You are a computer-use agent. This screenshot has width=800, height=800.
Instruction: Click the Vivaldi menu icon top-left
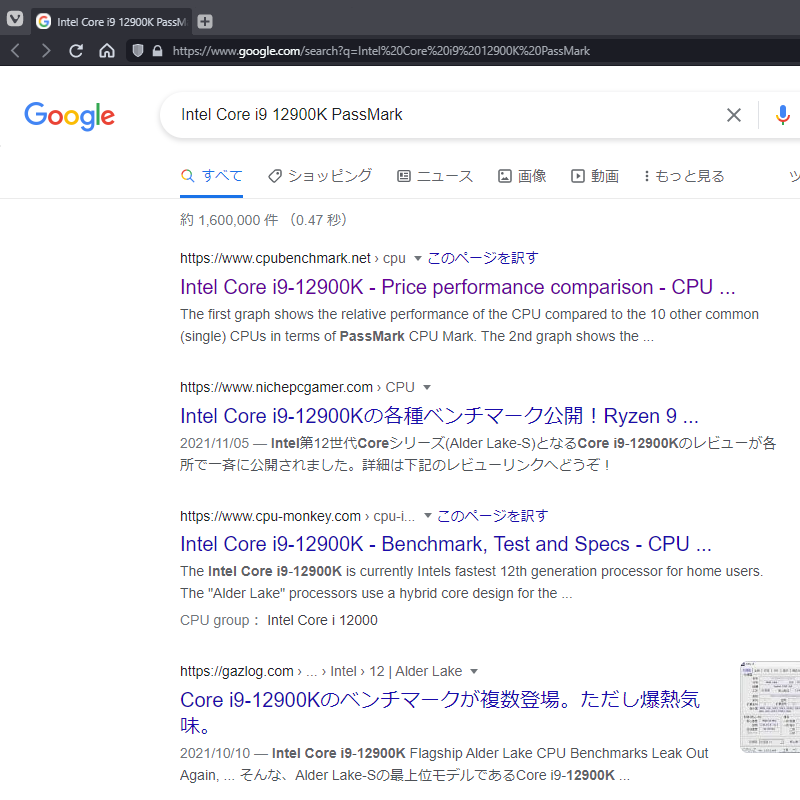click(14, 20)
